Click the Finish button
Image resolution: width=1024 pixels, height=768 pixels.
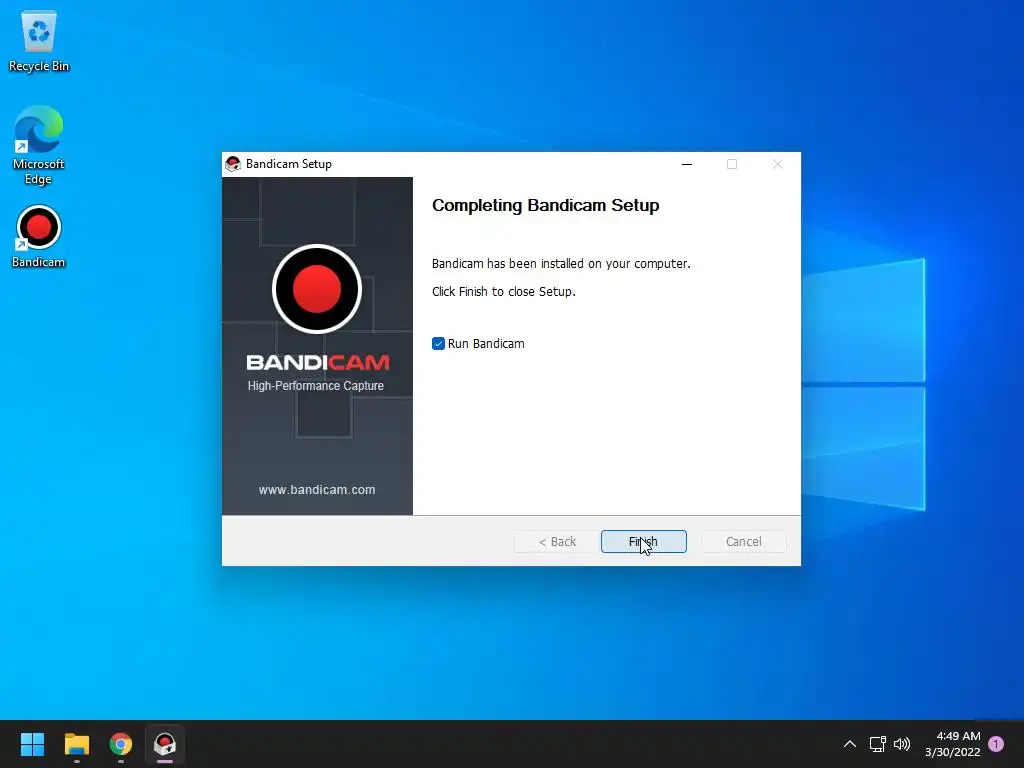click(x=643, y=541)
